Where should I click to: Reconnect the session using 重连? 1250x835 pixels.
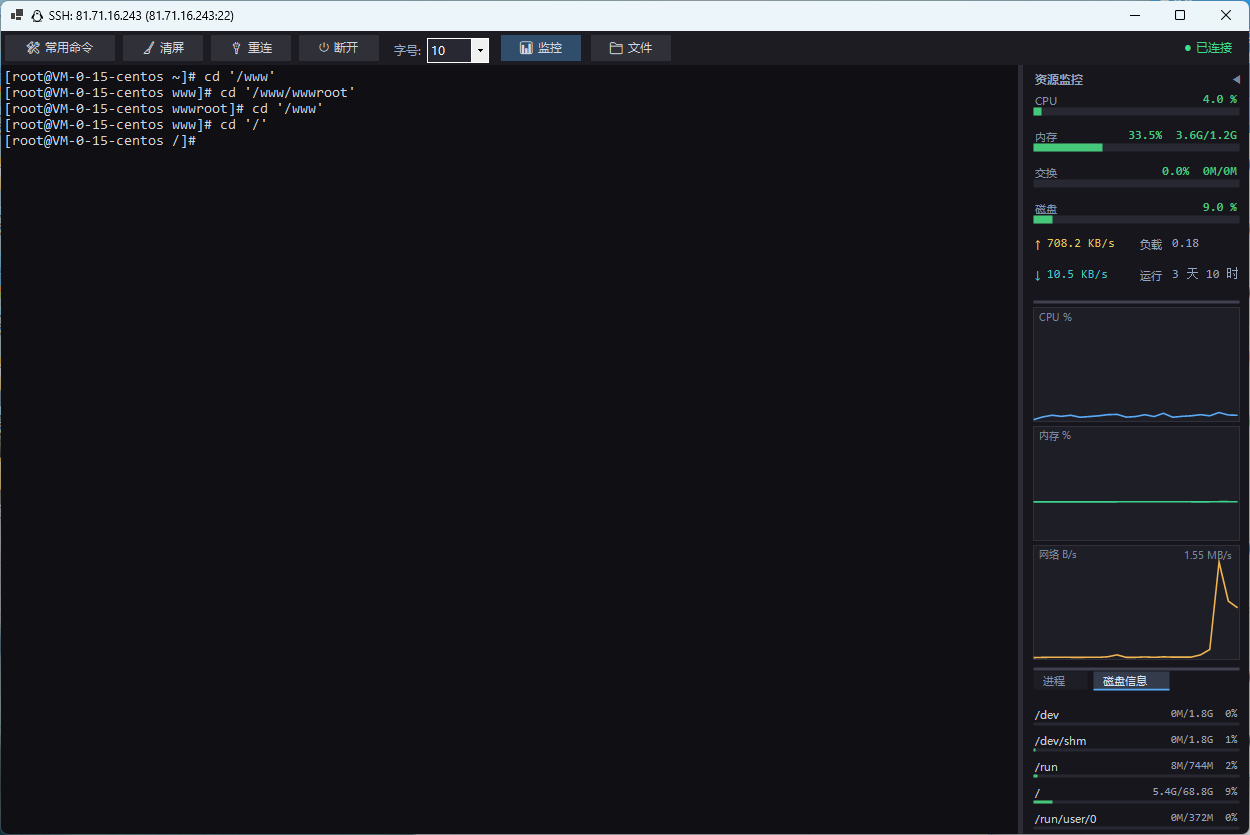(251, 48)
